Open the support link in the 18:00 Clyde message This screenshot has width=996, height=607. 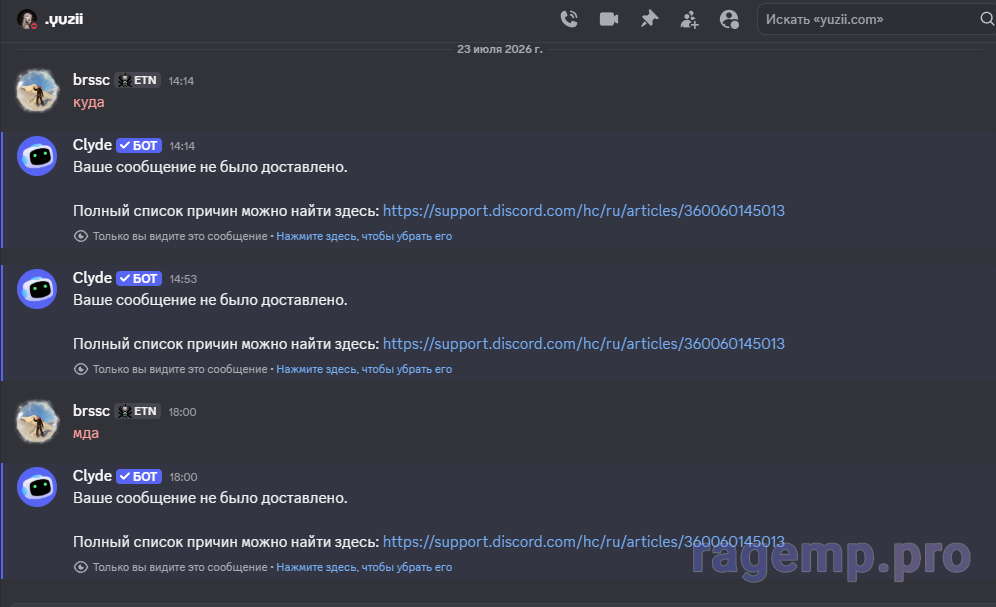pyautogui.click(x=584, y=542)
